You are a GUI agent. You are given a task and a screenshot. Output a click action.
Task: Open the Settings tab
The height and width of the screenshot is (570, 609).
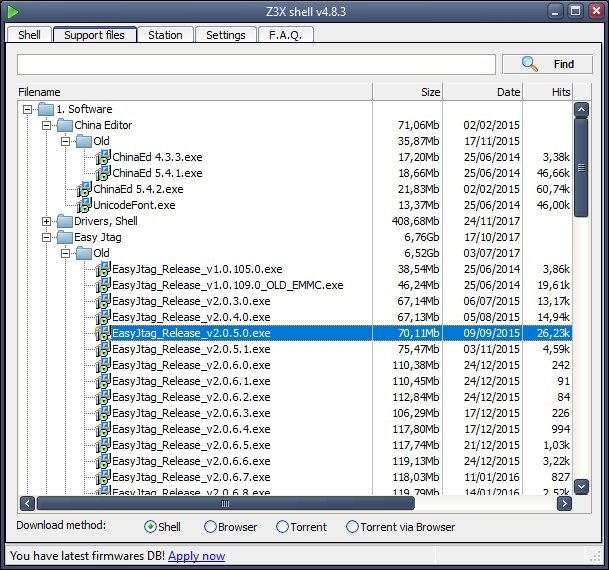point(226,35)
